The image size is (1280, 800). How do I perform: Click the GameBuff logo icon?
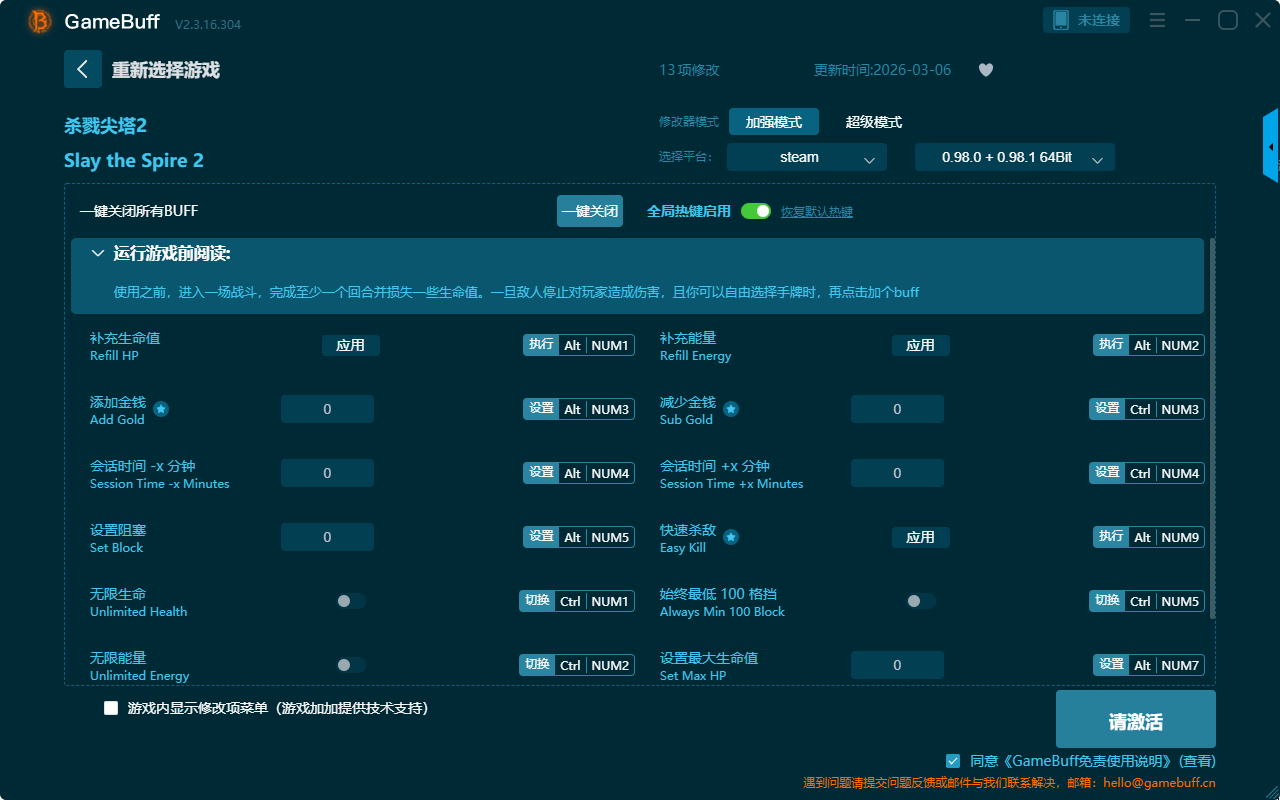(40, 21)
